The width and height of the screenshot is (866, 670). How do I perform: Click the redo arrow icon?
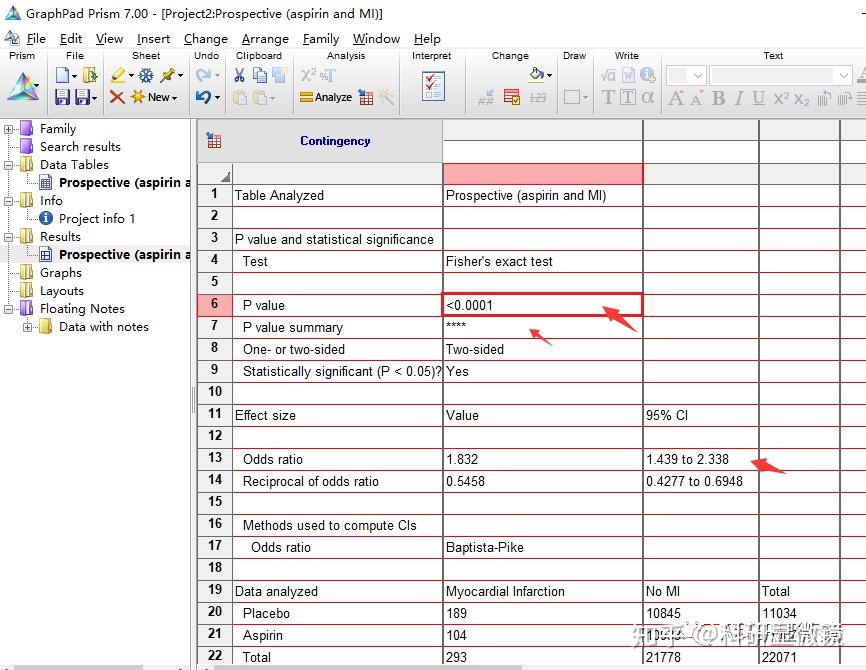tap(203, 75)
